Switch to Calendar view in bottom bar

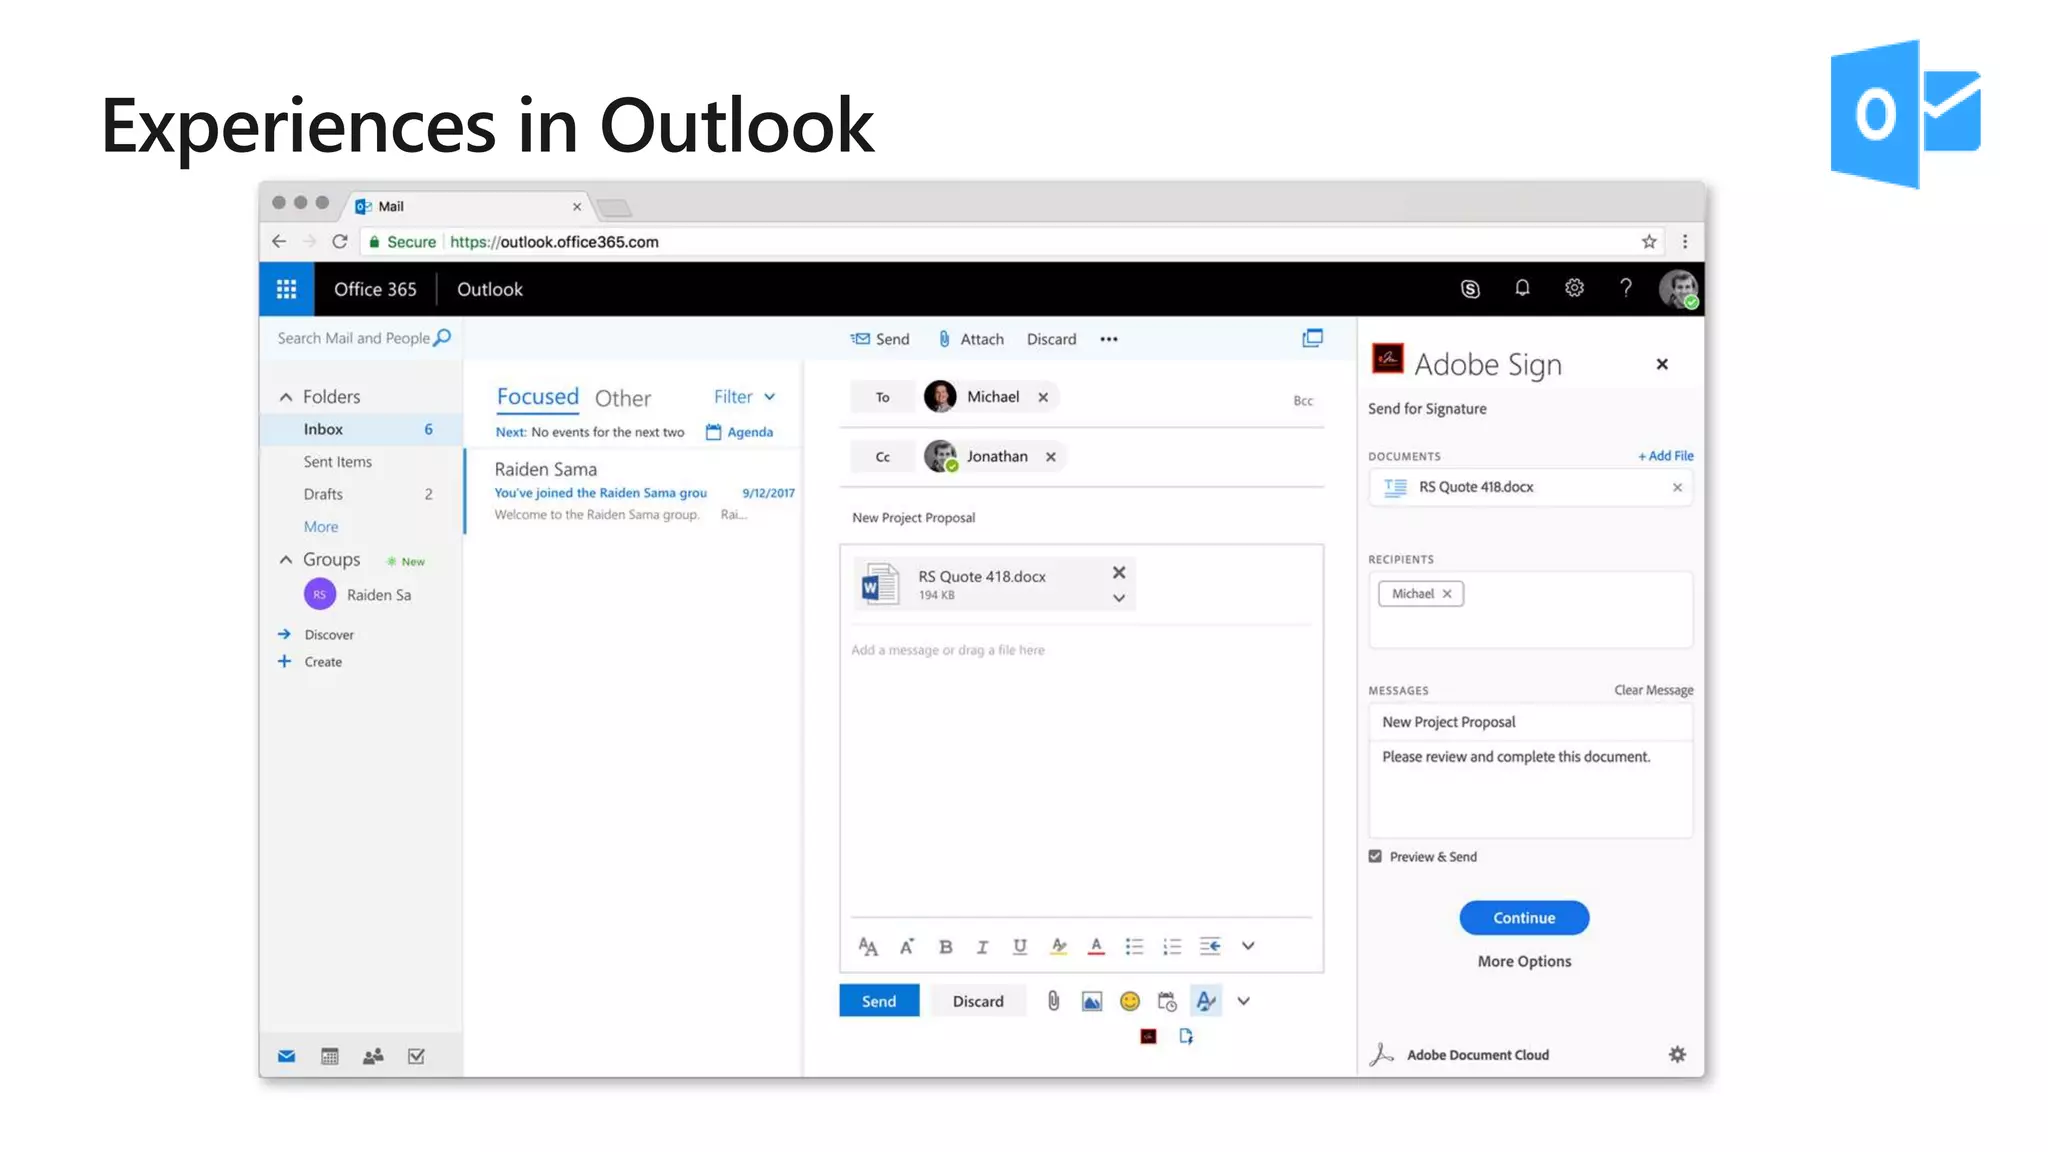[x=329, y=1056]
